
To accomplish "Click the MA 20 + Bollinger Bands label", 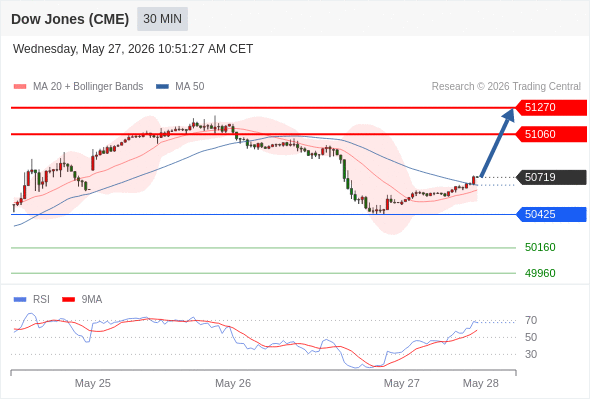I will [x=88, y=87].
